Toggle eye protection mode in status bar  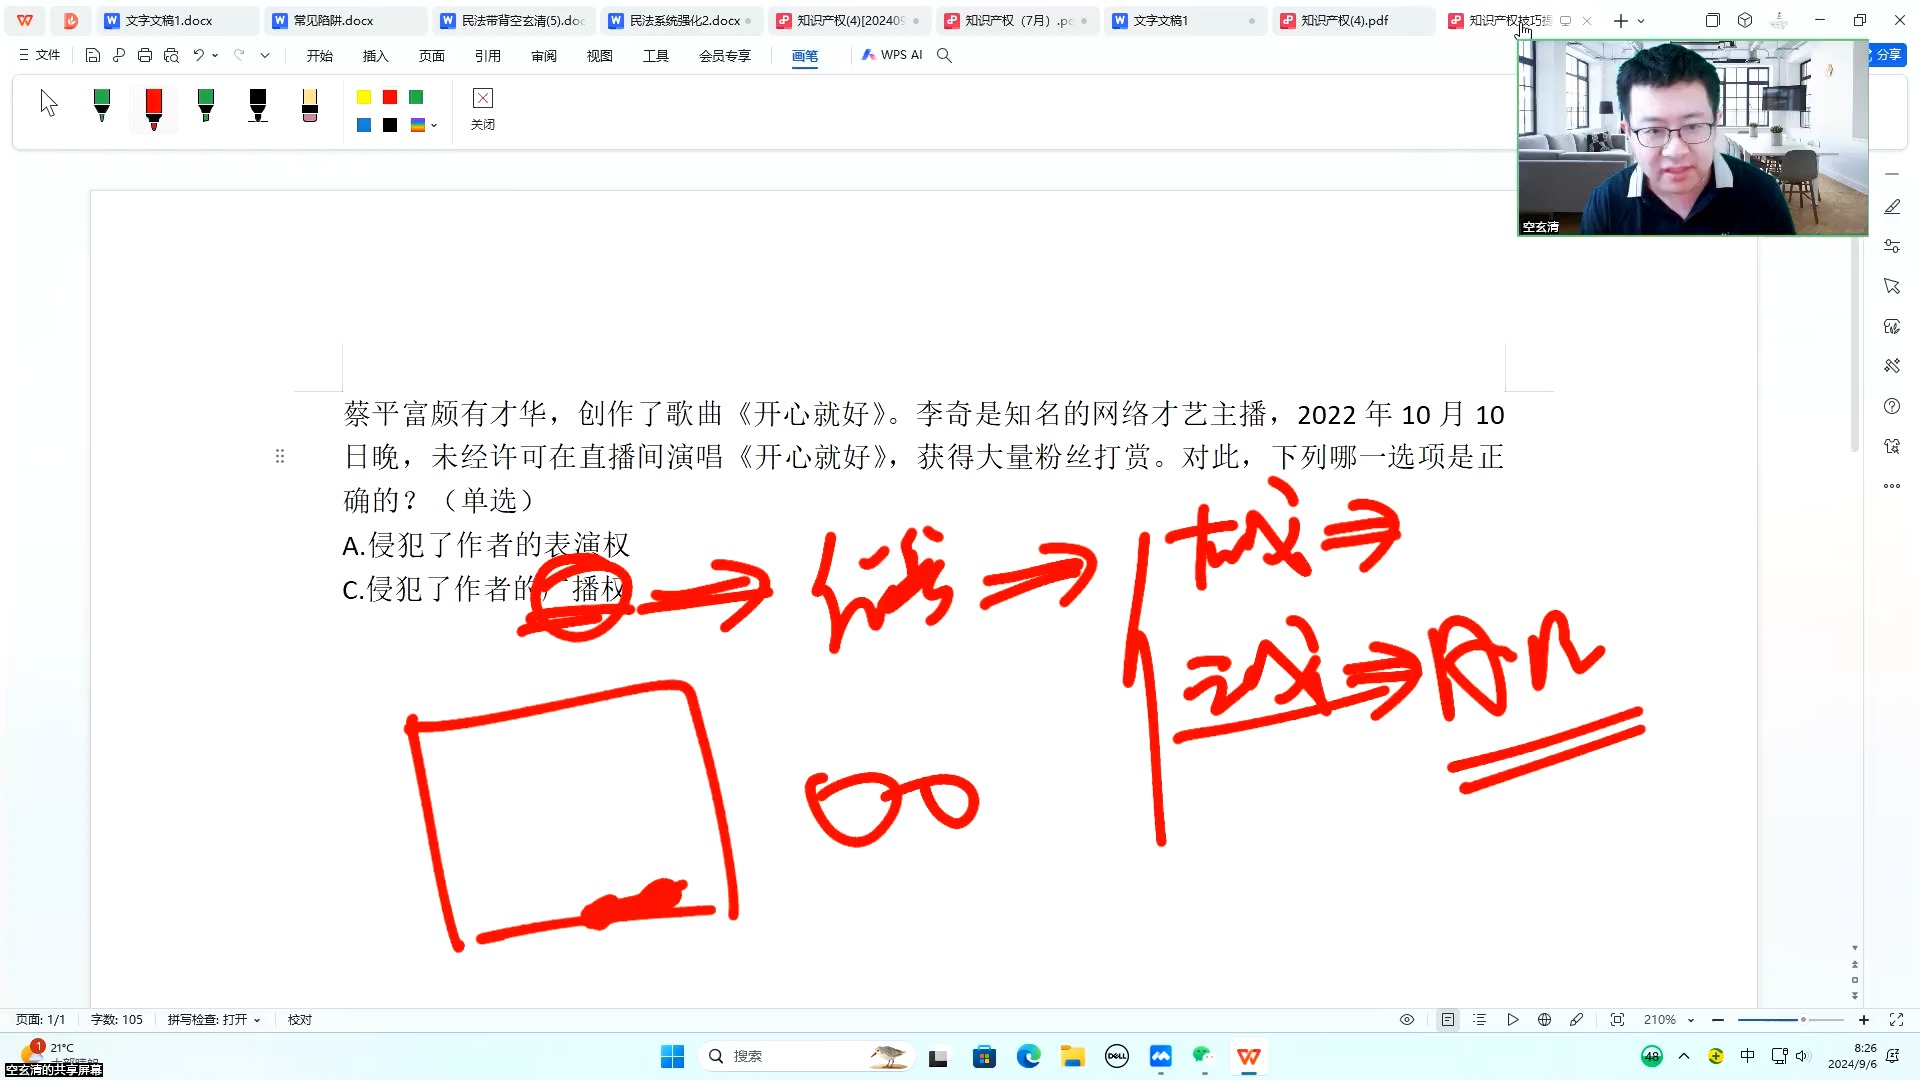click(1407, 1020)
